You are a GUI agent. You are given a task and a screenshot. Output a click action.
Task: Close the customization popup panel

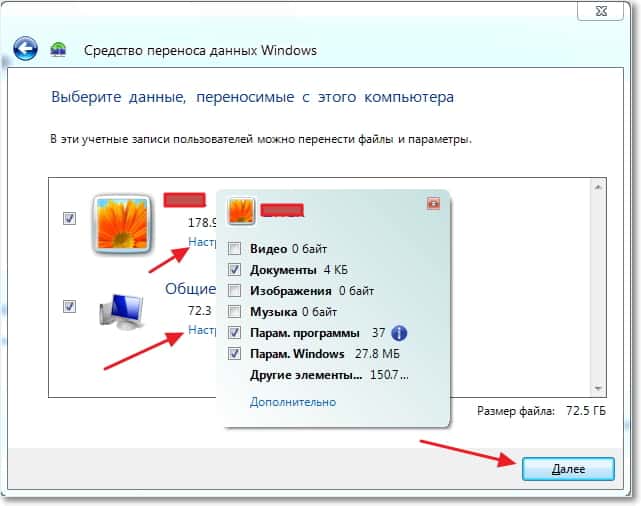pyautogui.click(x=433, y=203)
